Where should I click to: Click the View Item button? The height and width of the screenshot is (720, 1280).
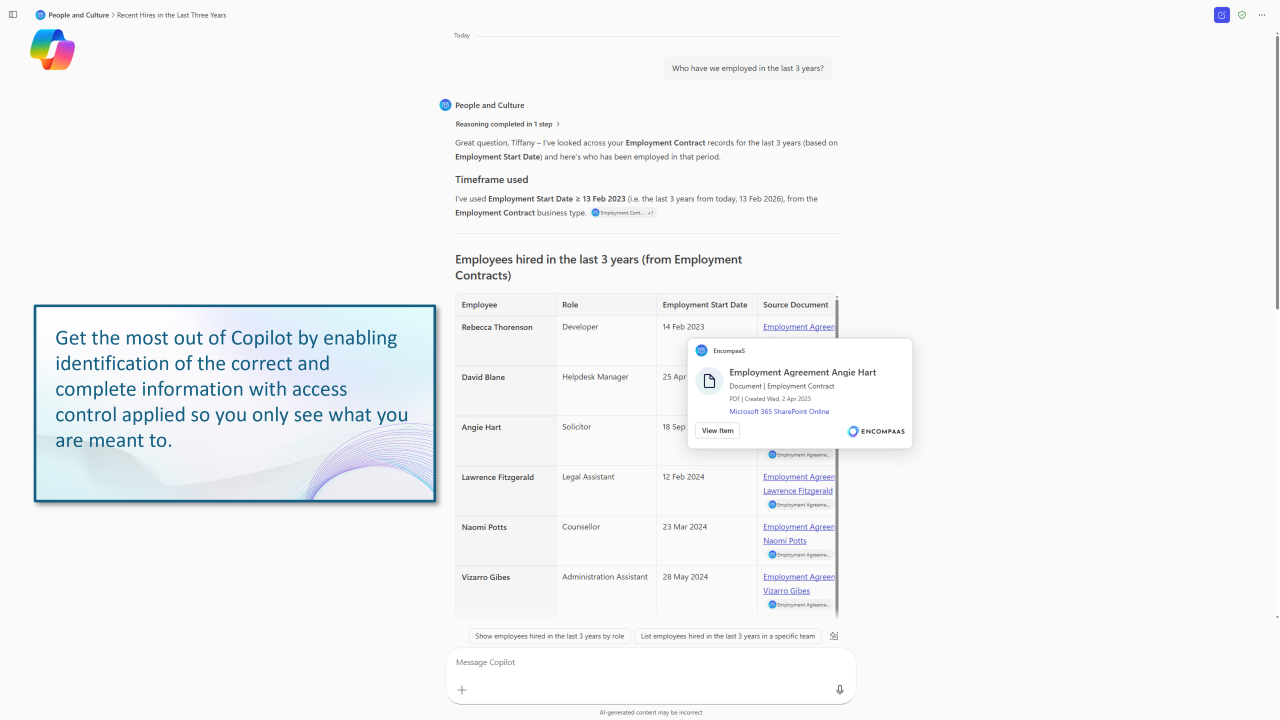pos(718,431)
